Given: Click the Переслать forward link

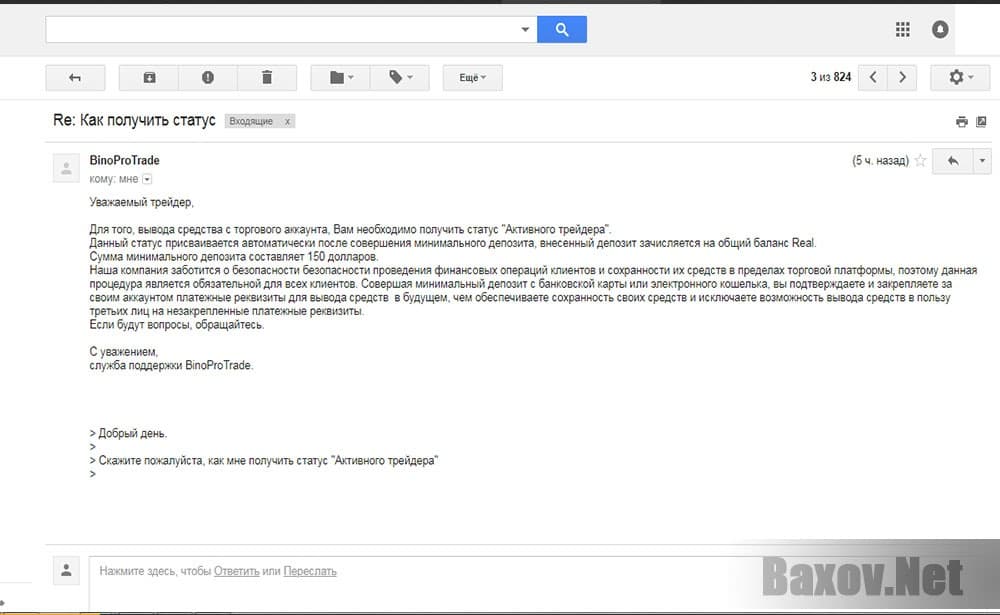Looking at the screenshot, I should coord(310,571).
